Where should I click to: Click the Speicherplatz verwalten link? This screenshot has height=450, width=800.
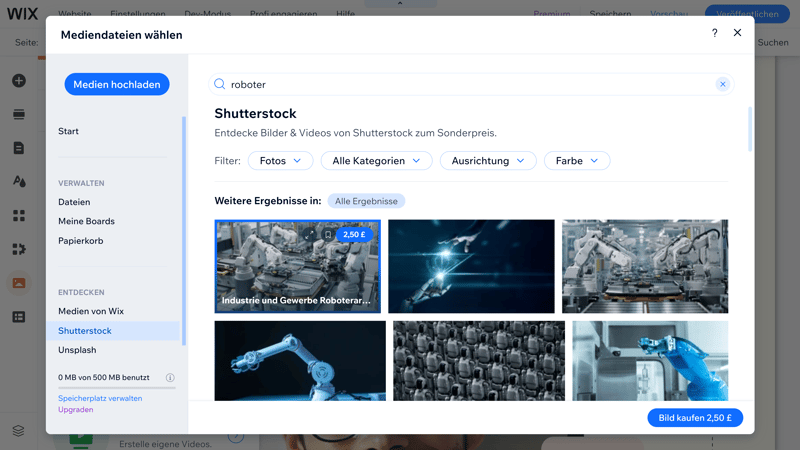tap(100, 398)
